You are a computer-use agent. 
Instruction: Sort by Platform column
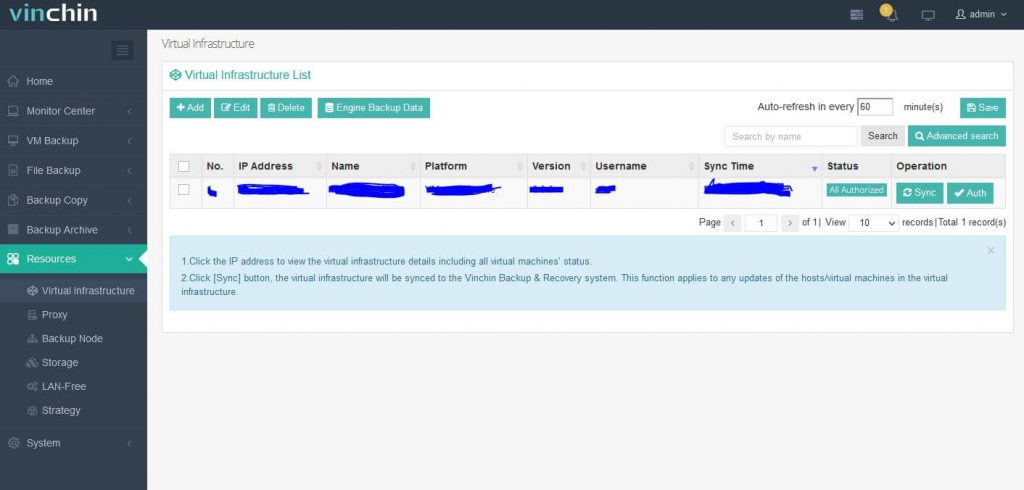(473, 166)
